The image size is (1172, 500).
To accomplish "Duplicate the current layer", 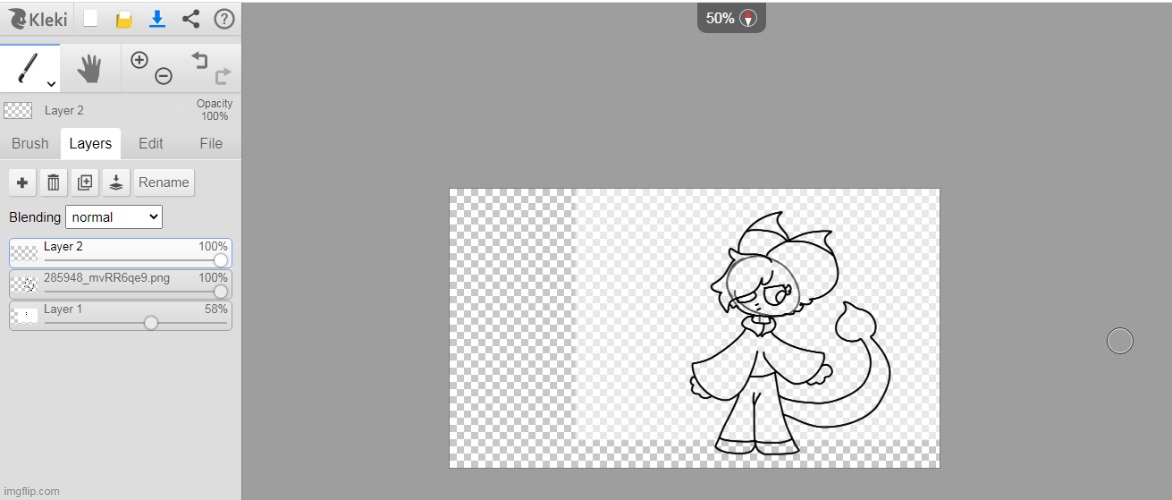I will click(x=84, y=182).
